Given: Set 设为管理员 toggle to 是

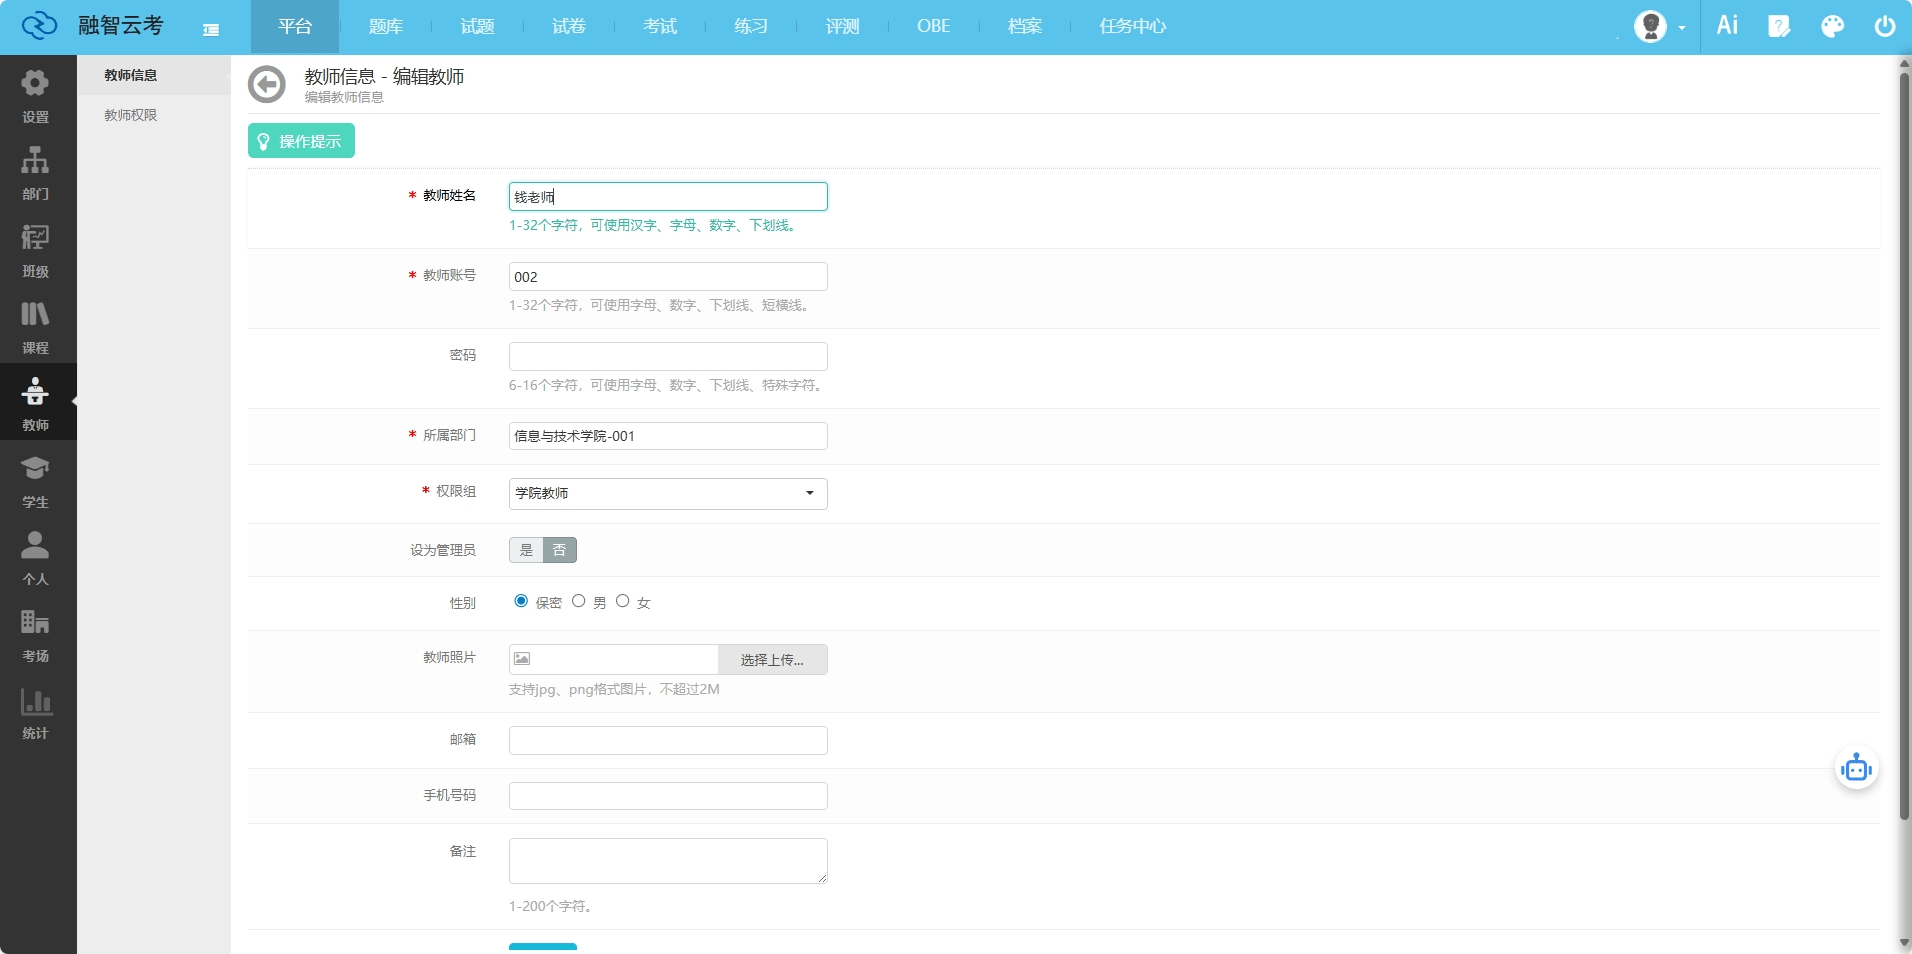Looking at the screenshot, I should 526,550.
